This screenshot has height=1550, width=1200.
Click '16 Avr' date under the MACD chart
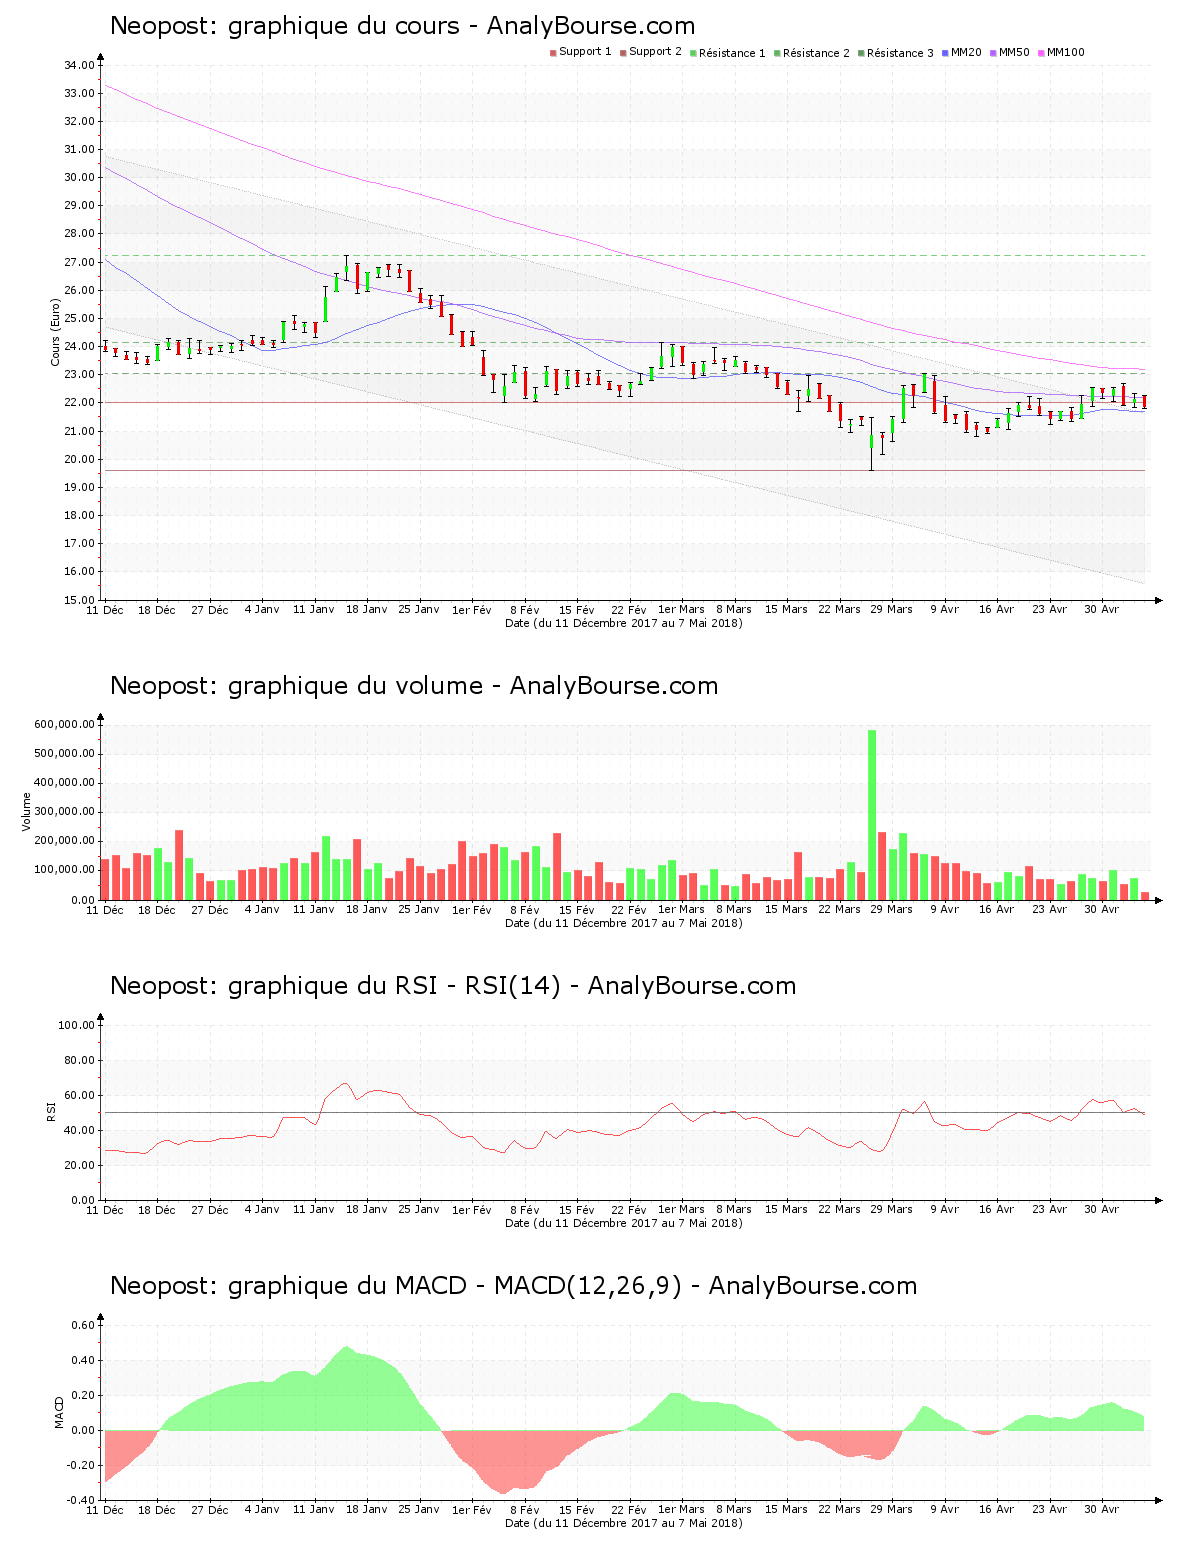pos(996,1509)
